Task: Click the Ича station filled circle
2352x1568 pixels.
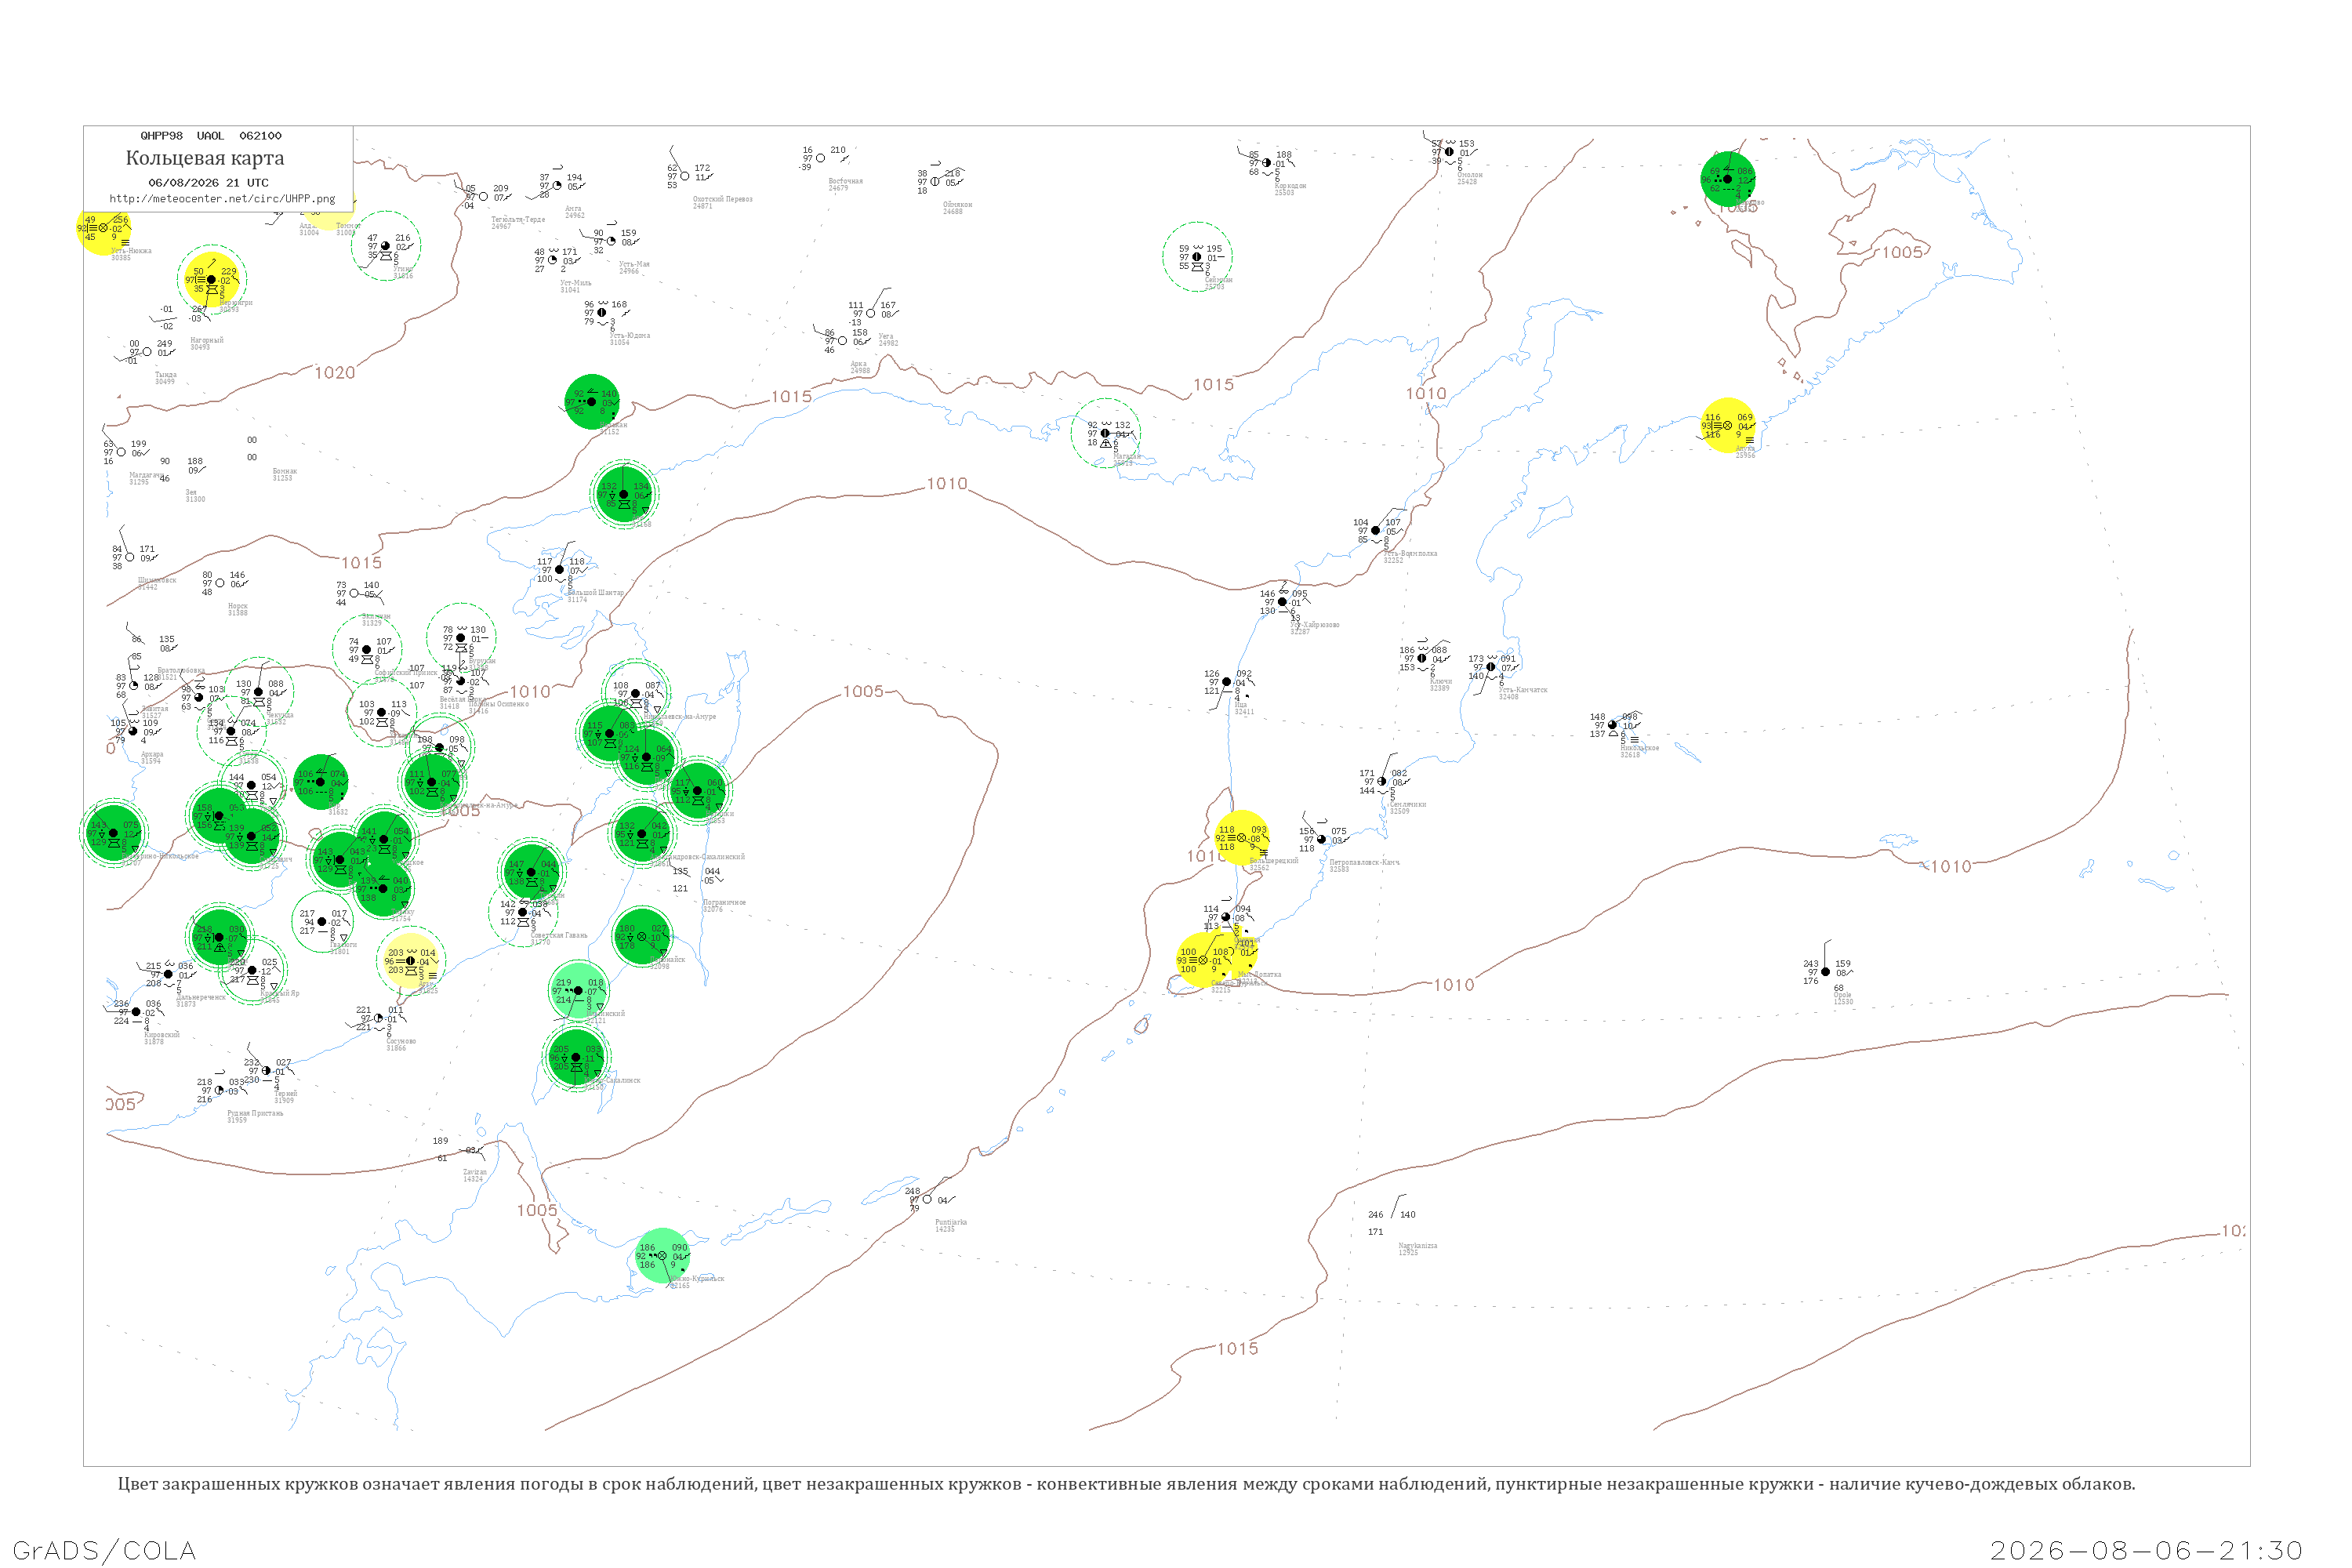Action: click(1227, 682)
